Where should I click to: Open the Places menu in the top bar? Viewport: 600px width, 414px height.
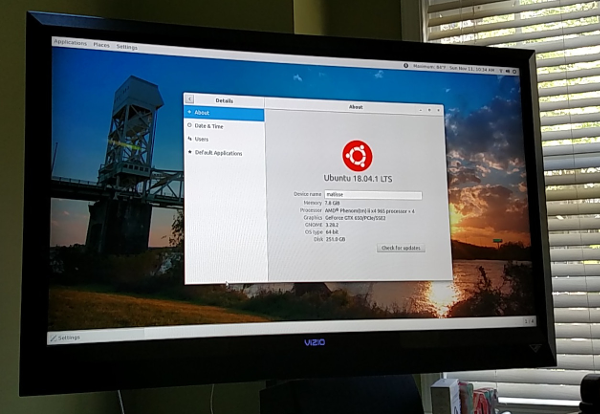(x=101, y=45)
